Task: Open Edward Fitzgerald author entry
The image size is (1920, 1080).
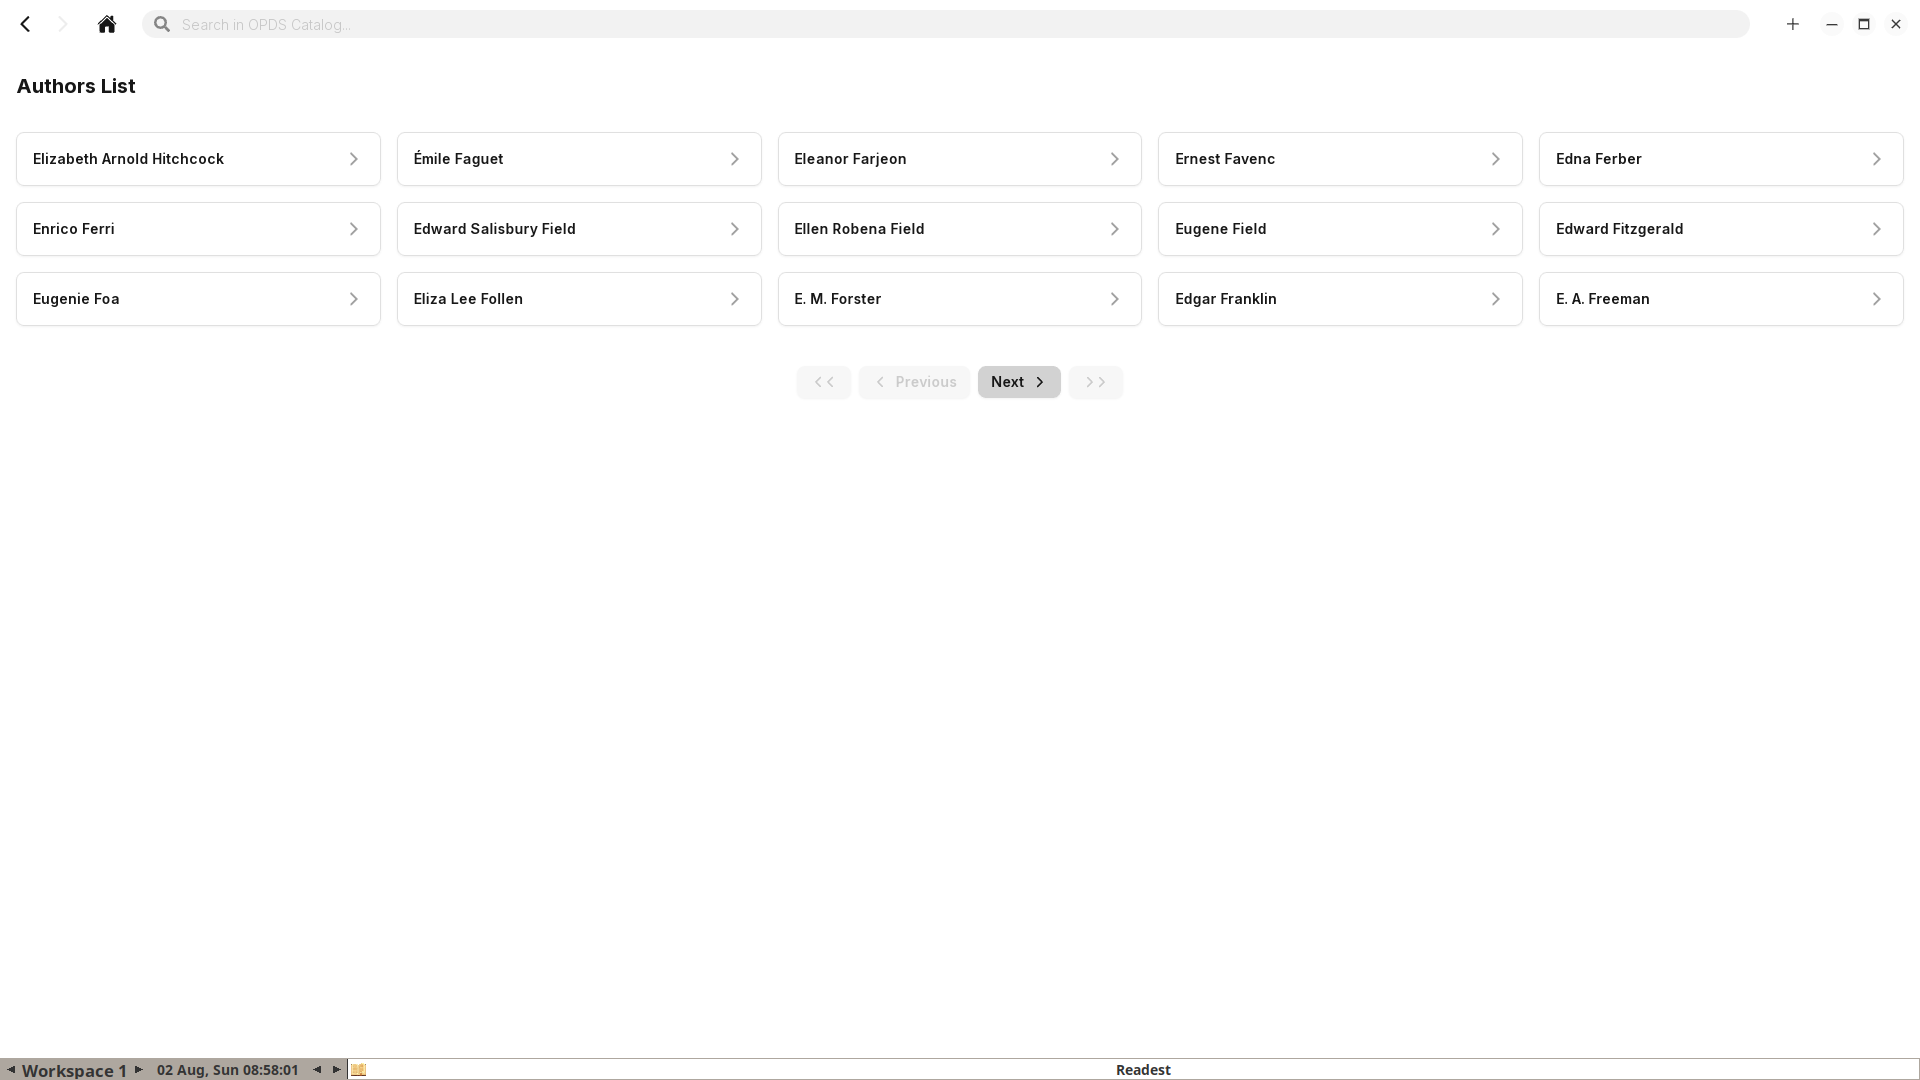Action: click(1721, 229)
